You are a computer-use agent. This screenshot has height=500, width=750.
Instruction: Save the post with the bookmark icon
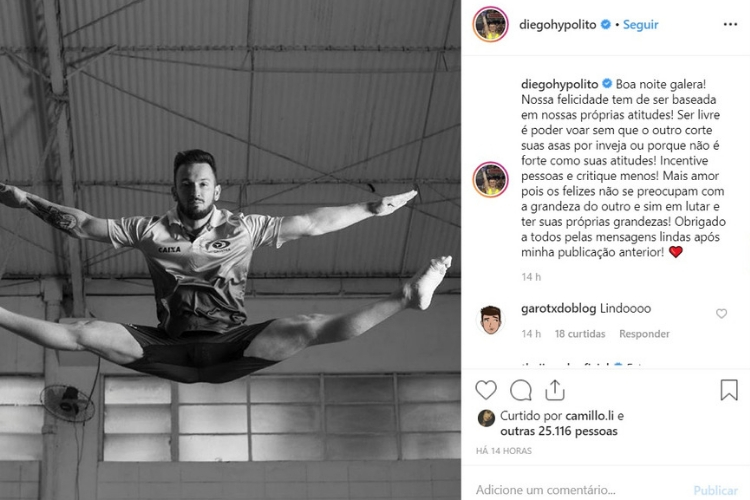point(729,389)
